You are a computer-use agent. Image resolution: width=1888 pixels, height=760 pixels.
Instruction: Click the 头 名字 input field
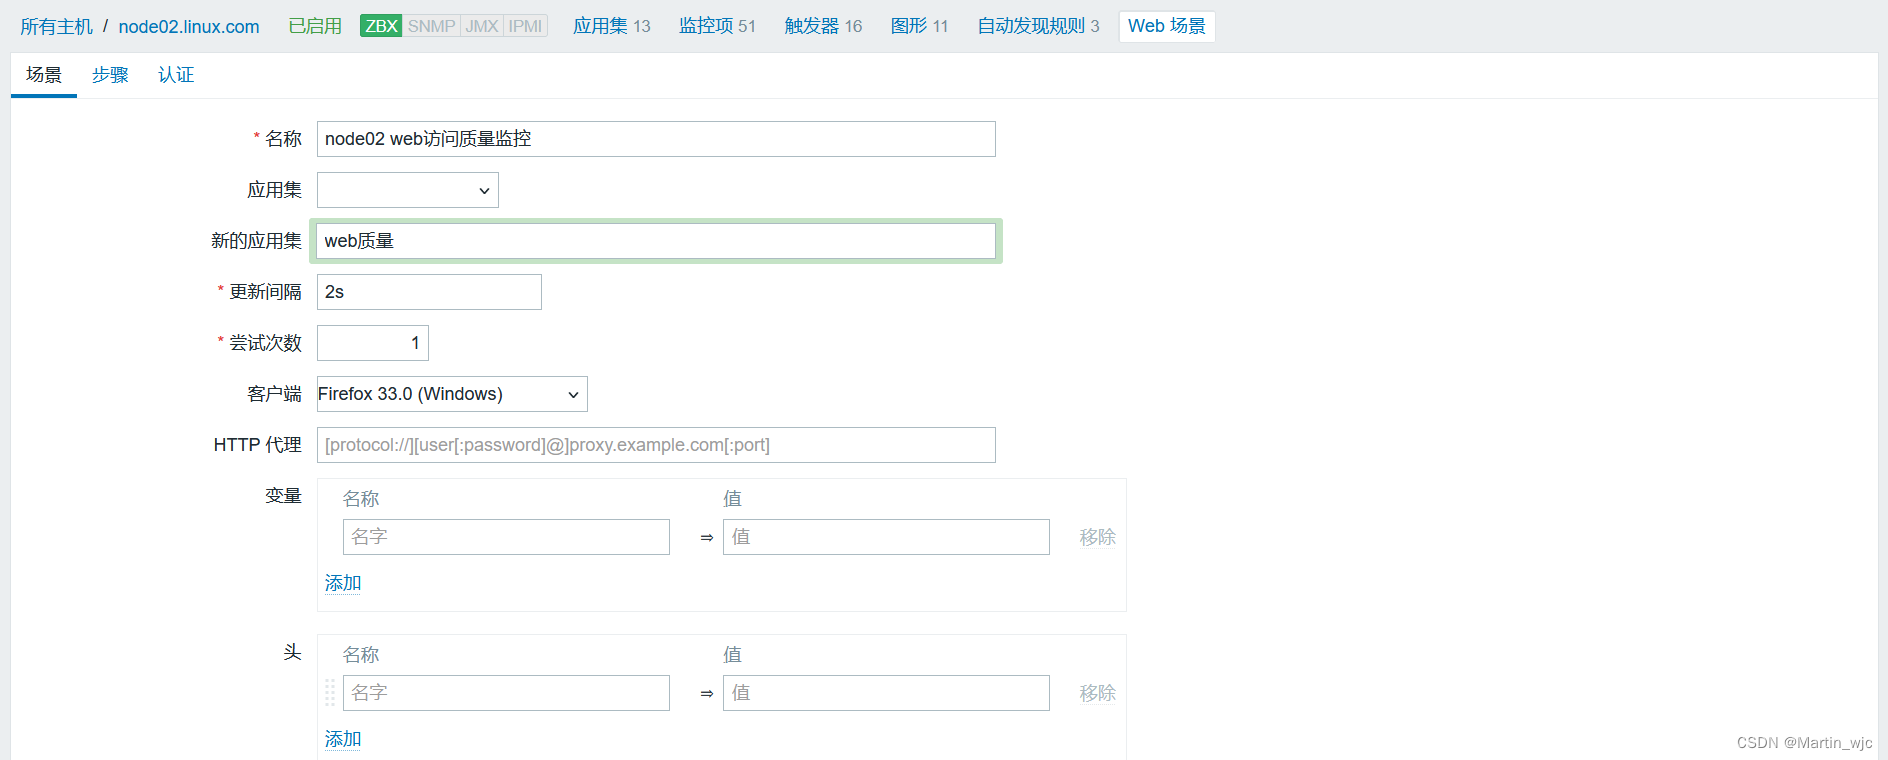[506, 693]
